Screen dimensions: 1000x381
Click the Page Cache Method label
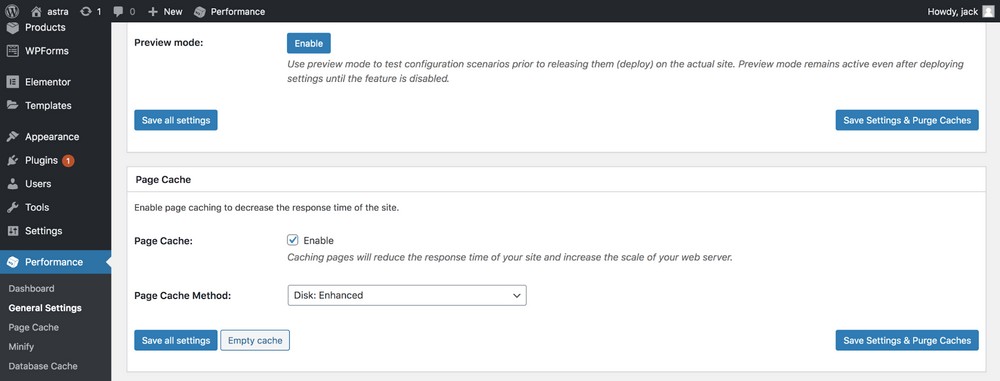182,295
